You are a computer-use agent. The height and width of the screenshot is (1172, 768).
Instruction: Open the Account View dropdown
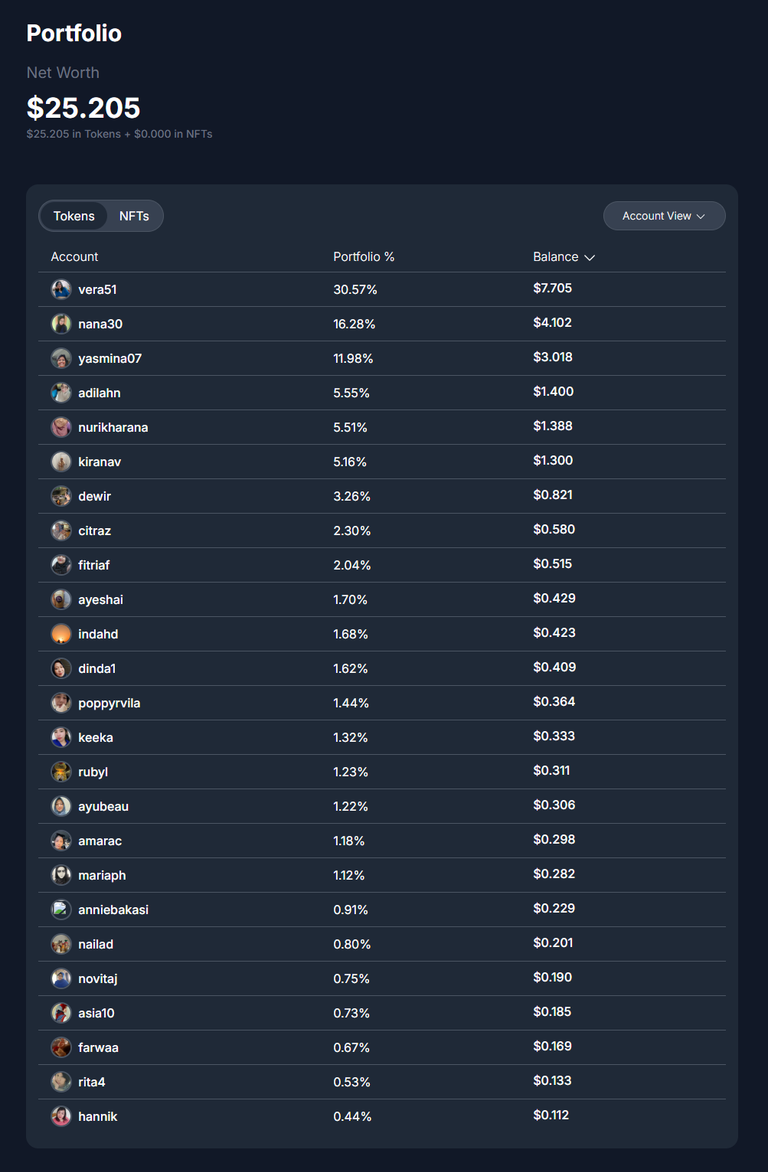click(664, 216)
